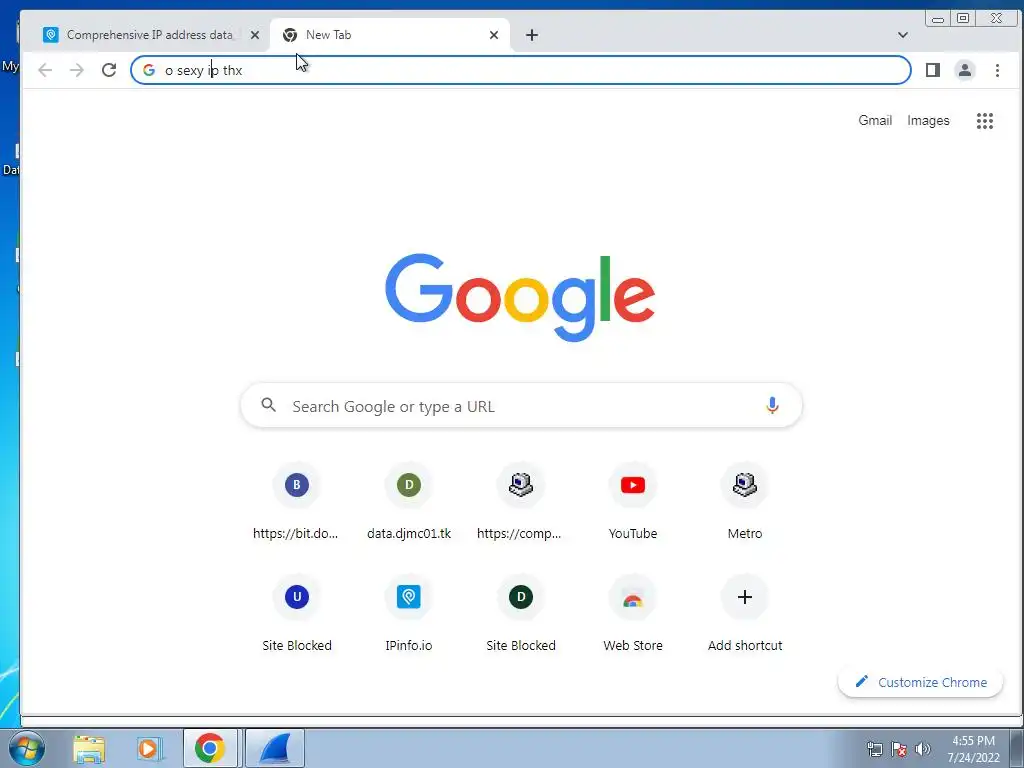The height and width of the screenshot is (768, 1024).
Task: Open the https://bit.do shortcut
Action: (296, 502)
